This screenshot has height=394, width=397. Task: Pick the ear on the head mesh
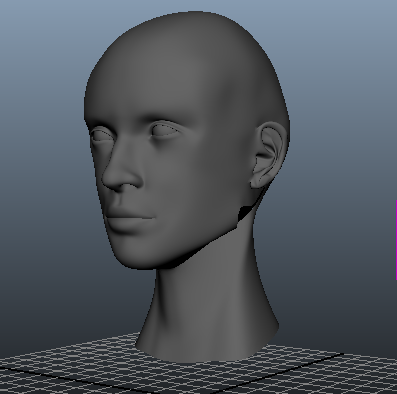click(x=269, y=155)
